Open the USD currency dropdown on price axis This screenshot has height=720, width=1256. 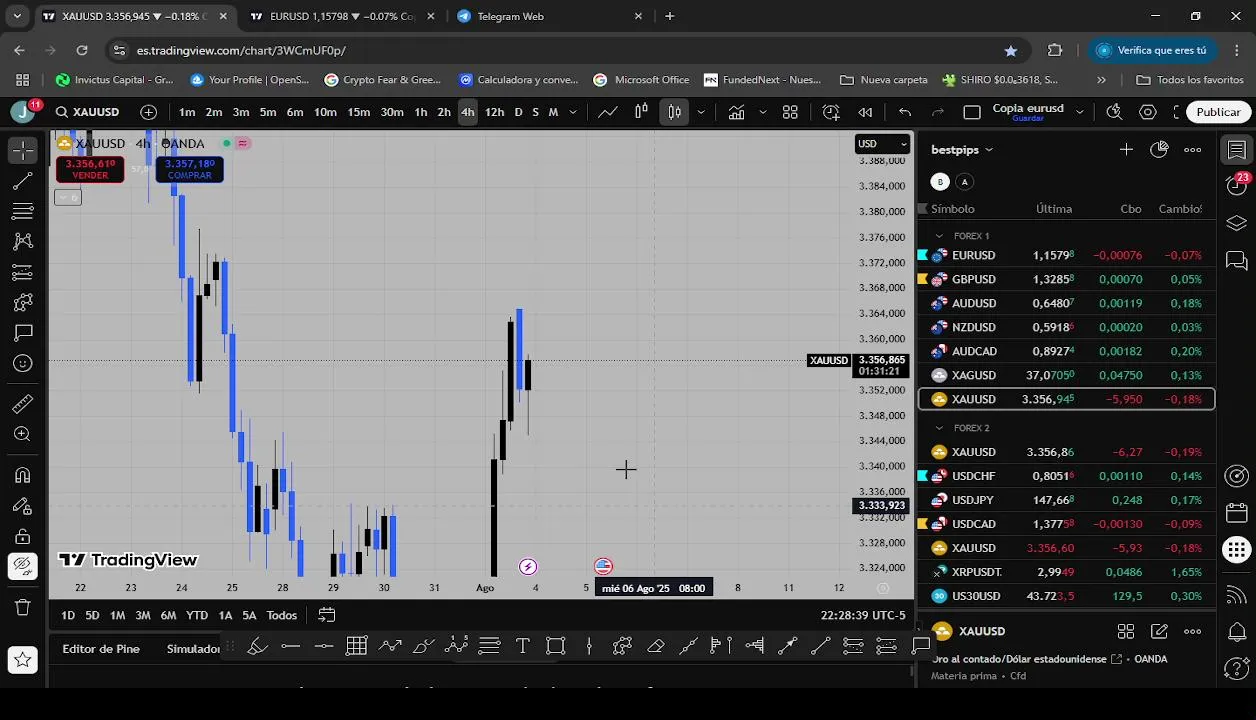pos(883,144)
